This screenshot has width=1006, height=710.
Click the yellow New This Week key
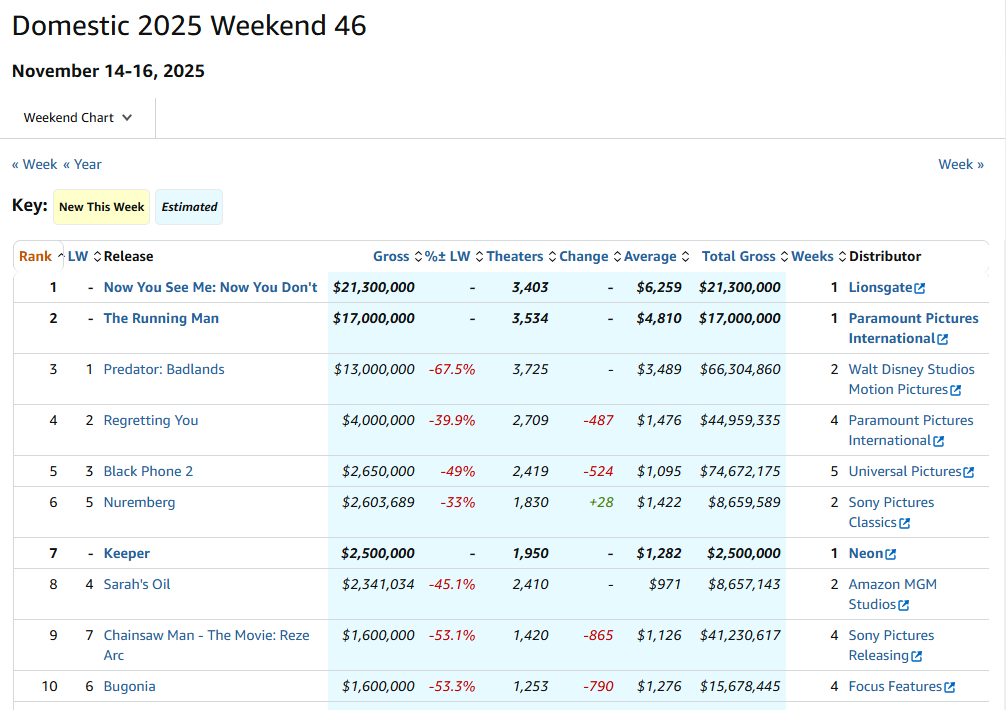101,207
